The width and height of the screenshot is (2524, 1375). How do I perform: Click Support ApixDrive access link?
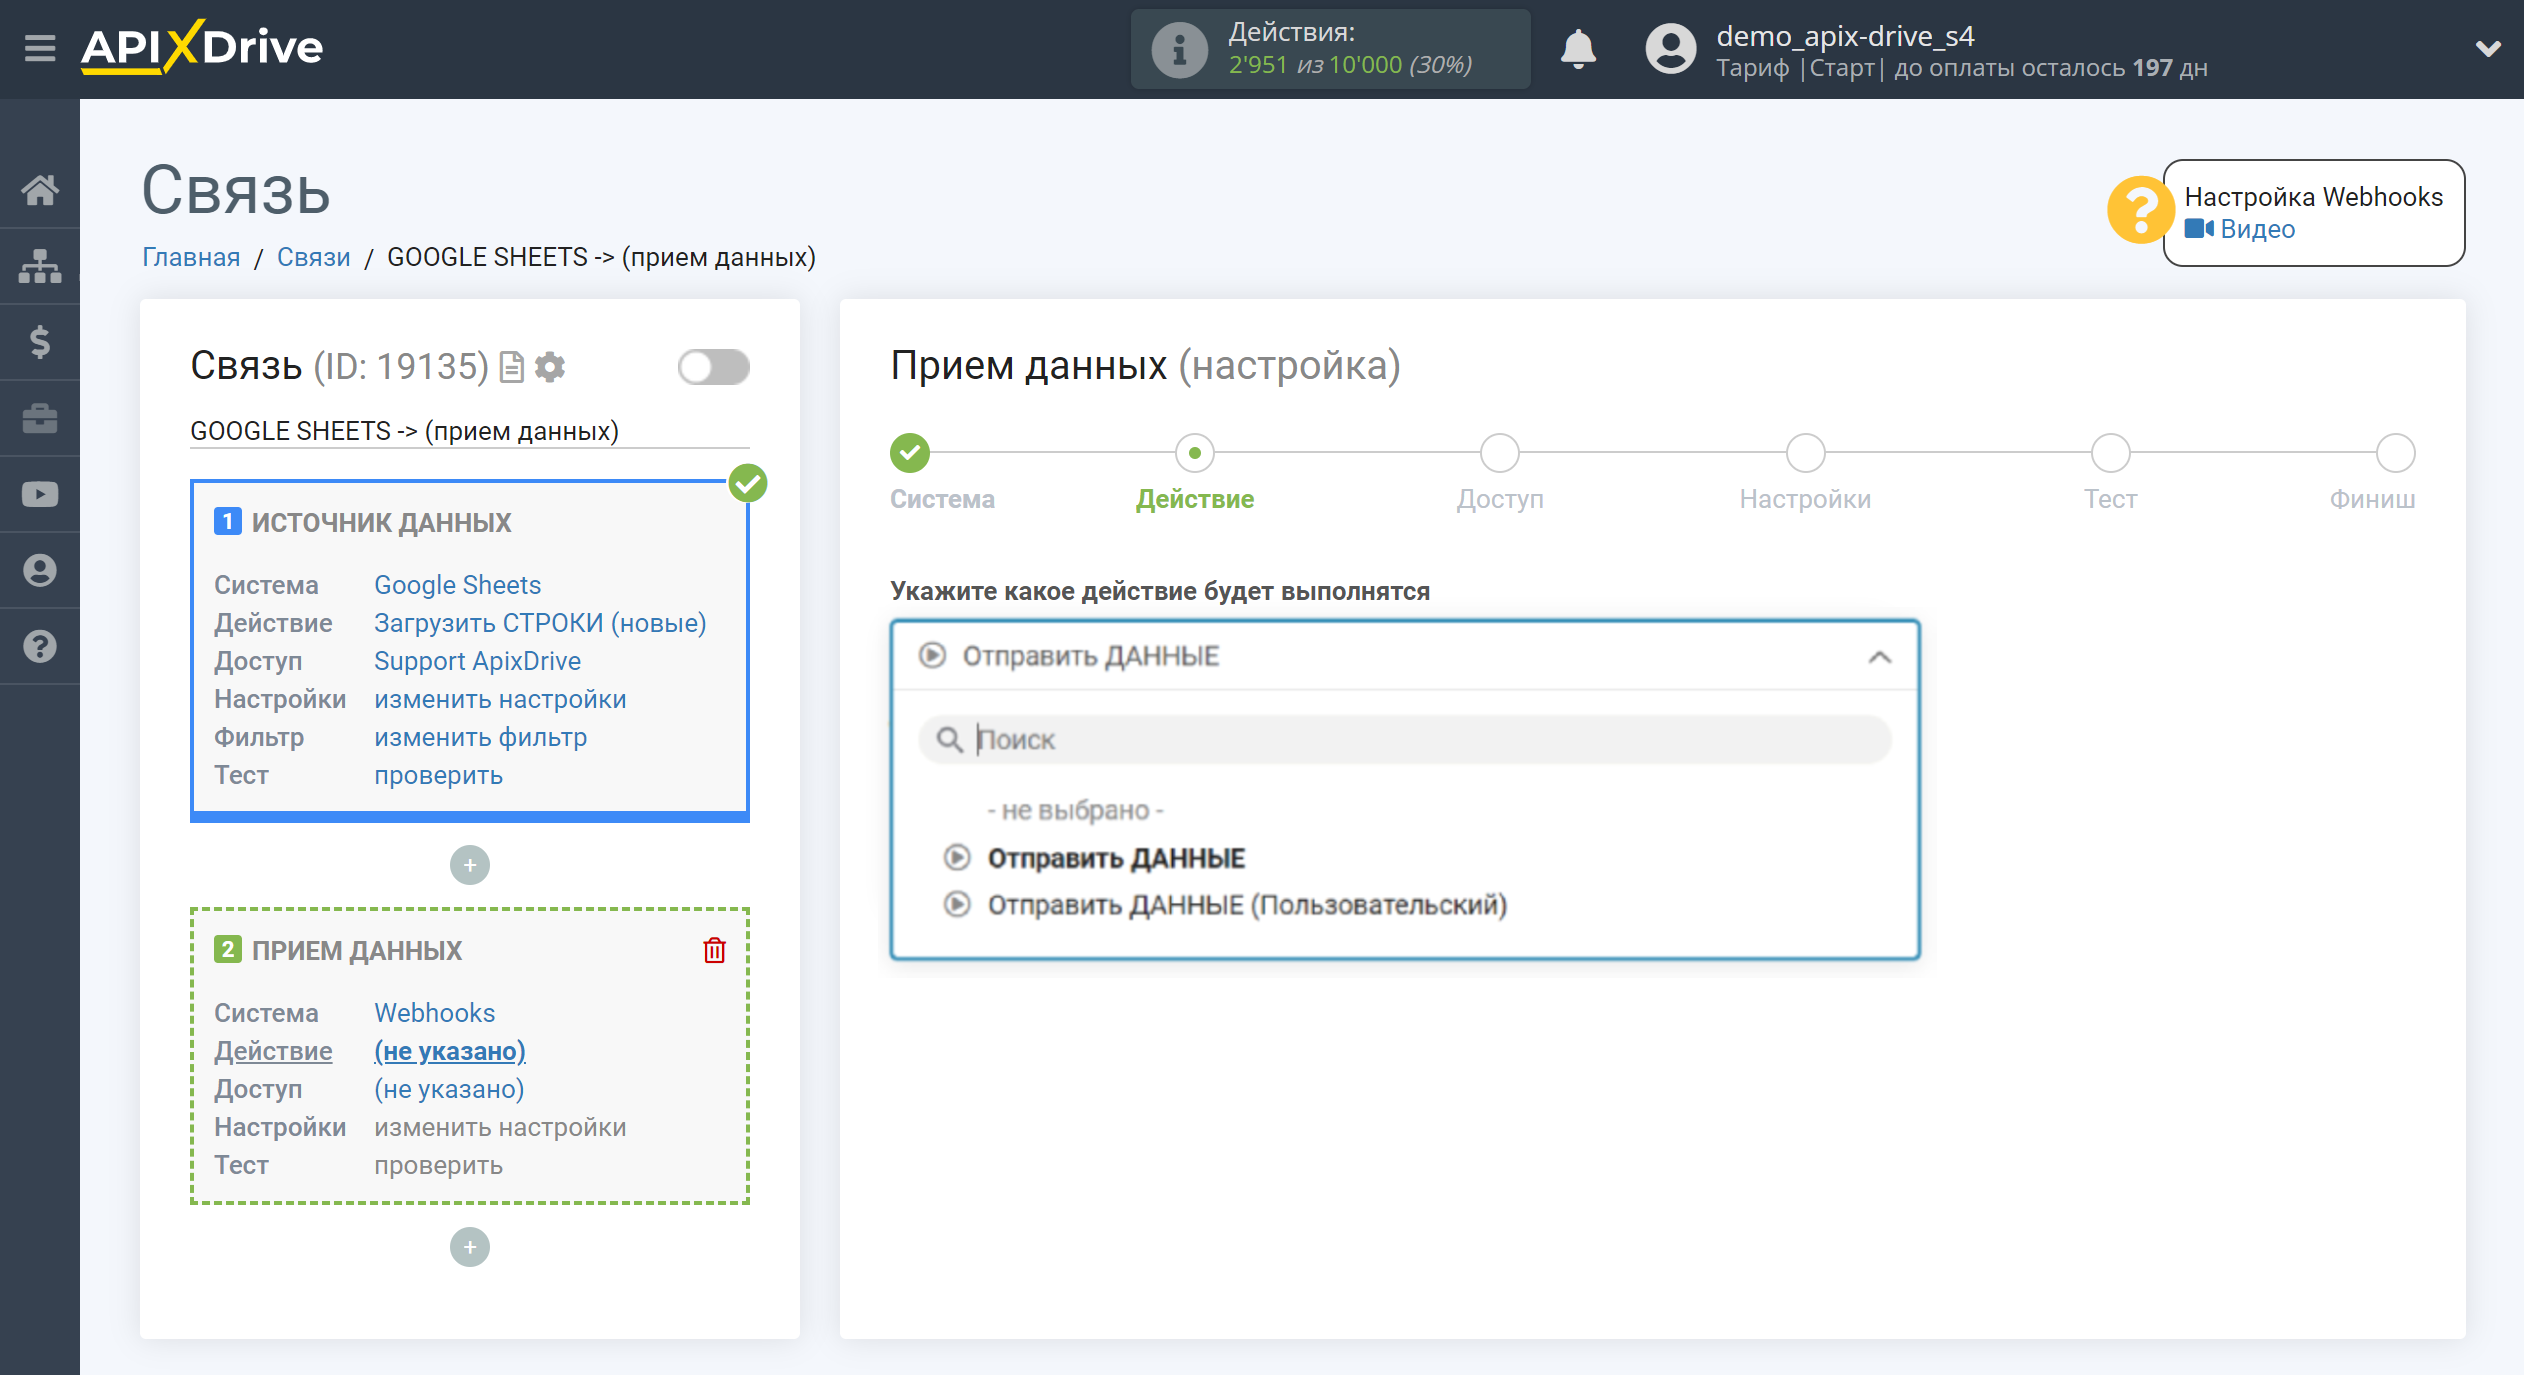[x=477, y=661]
